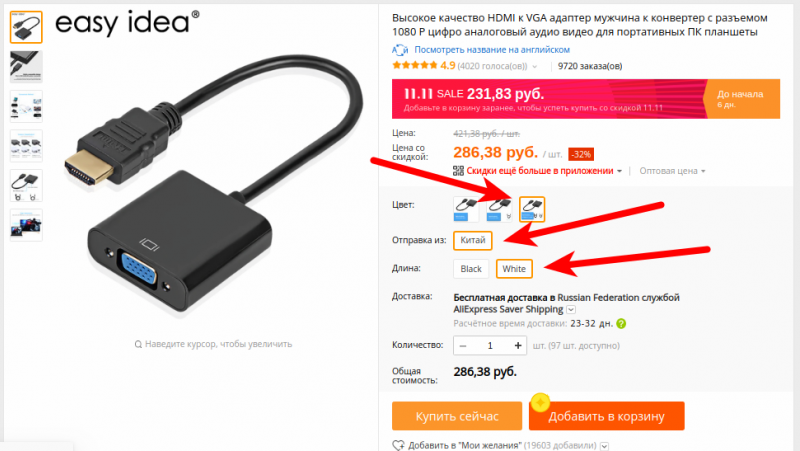Open the second product thumbnail in the gallery
The width and height of the screenshot is (800, 451).
click(x=26, y=66)
